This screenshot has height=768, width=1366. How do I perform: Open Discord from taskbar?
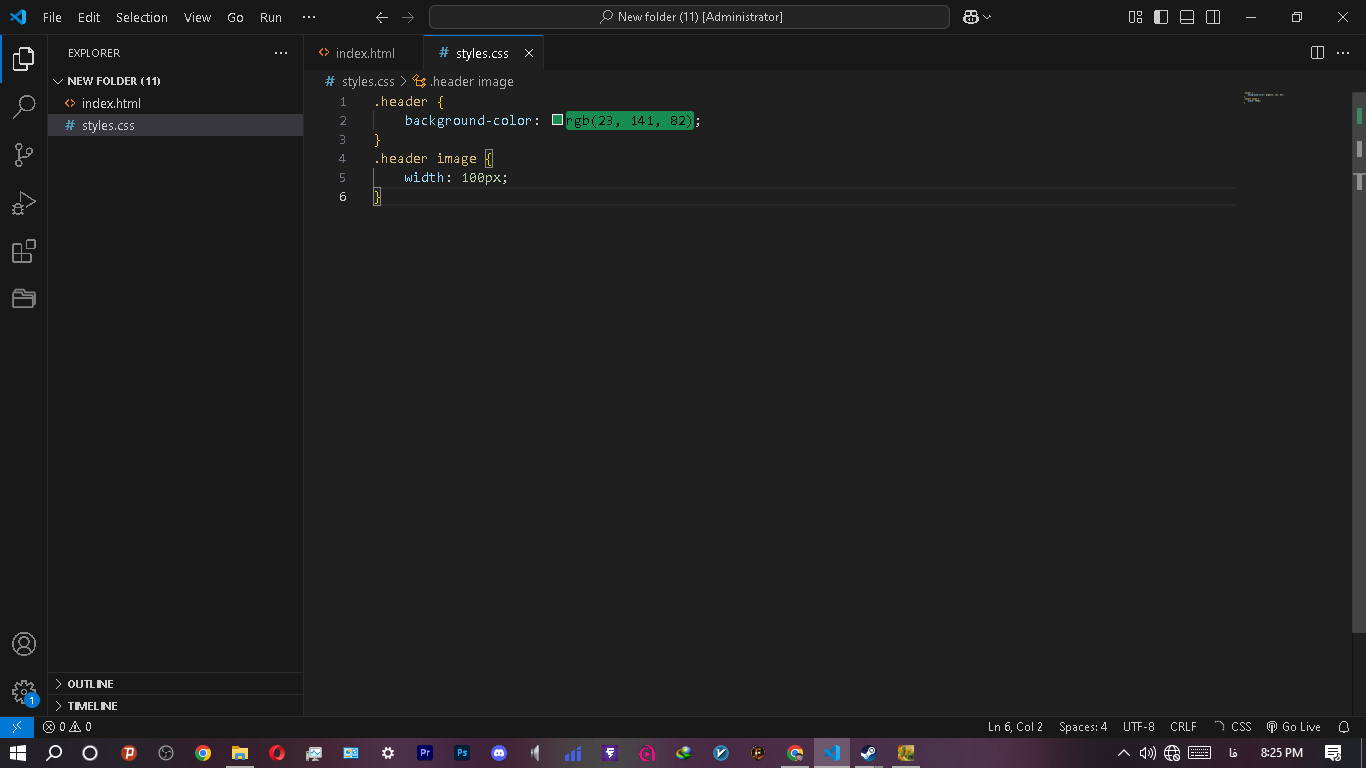tap(499, 753)
